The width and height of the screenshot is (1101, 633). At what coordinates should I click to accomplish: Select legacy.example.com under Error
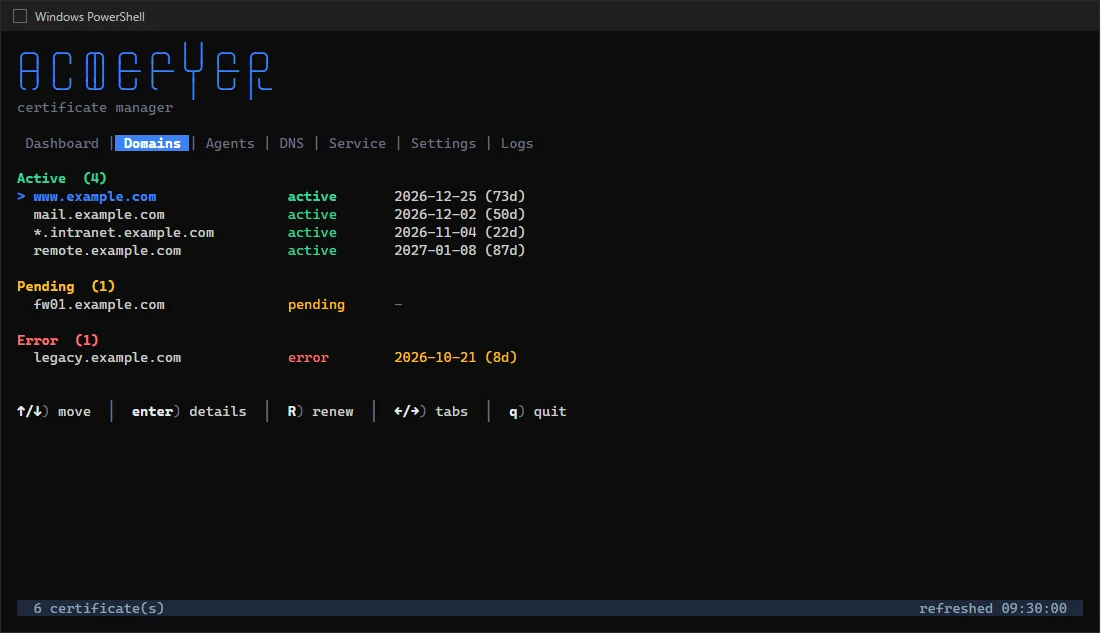pyautogui.click(x=107, y=358)
